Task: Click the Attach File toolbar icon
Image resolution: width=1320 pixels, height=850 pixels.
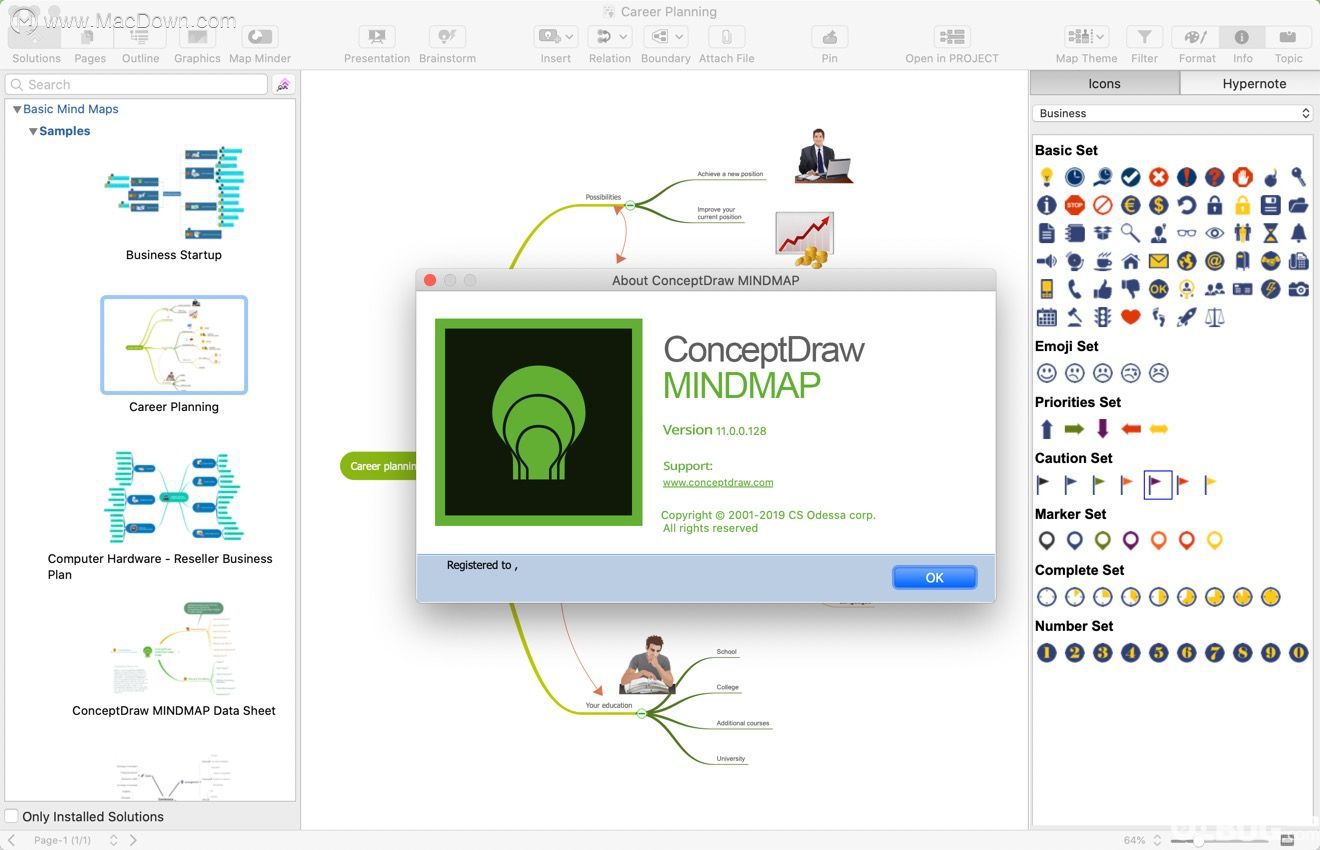Action: coord(726,37)
